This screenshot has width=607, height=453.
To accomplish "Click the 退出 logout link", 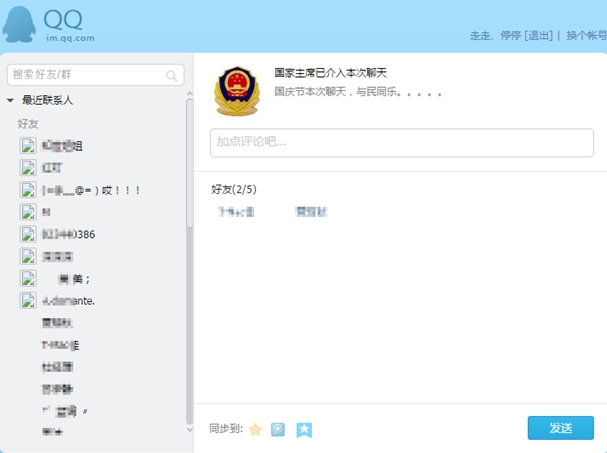I will tap(538, 36).
